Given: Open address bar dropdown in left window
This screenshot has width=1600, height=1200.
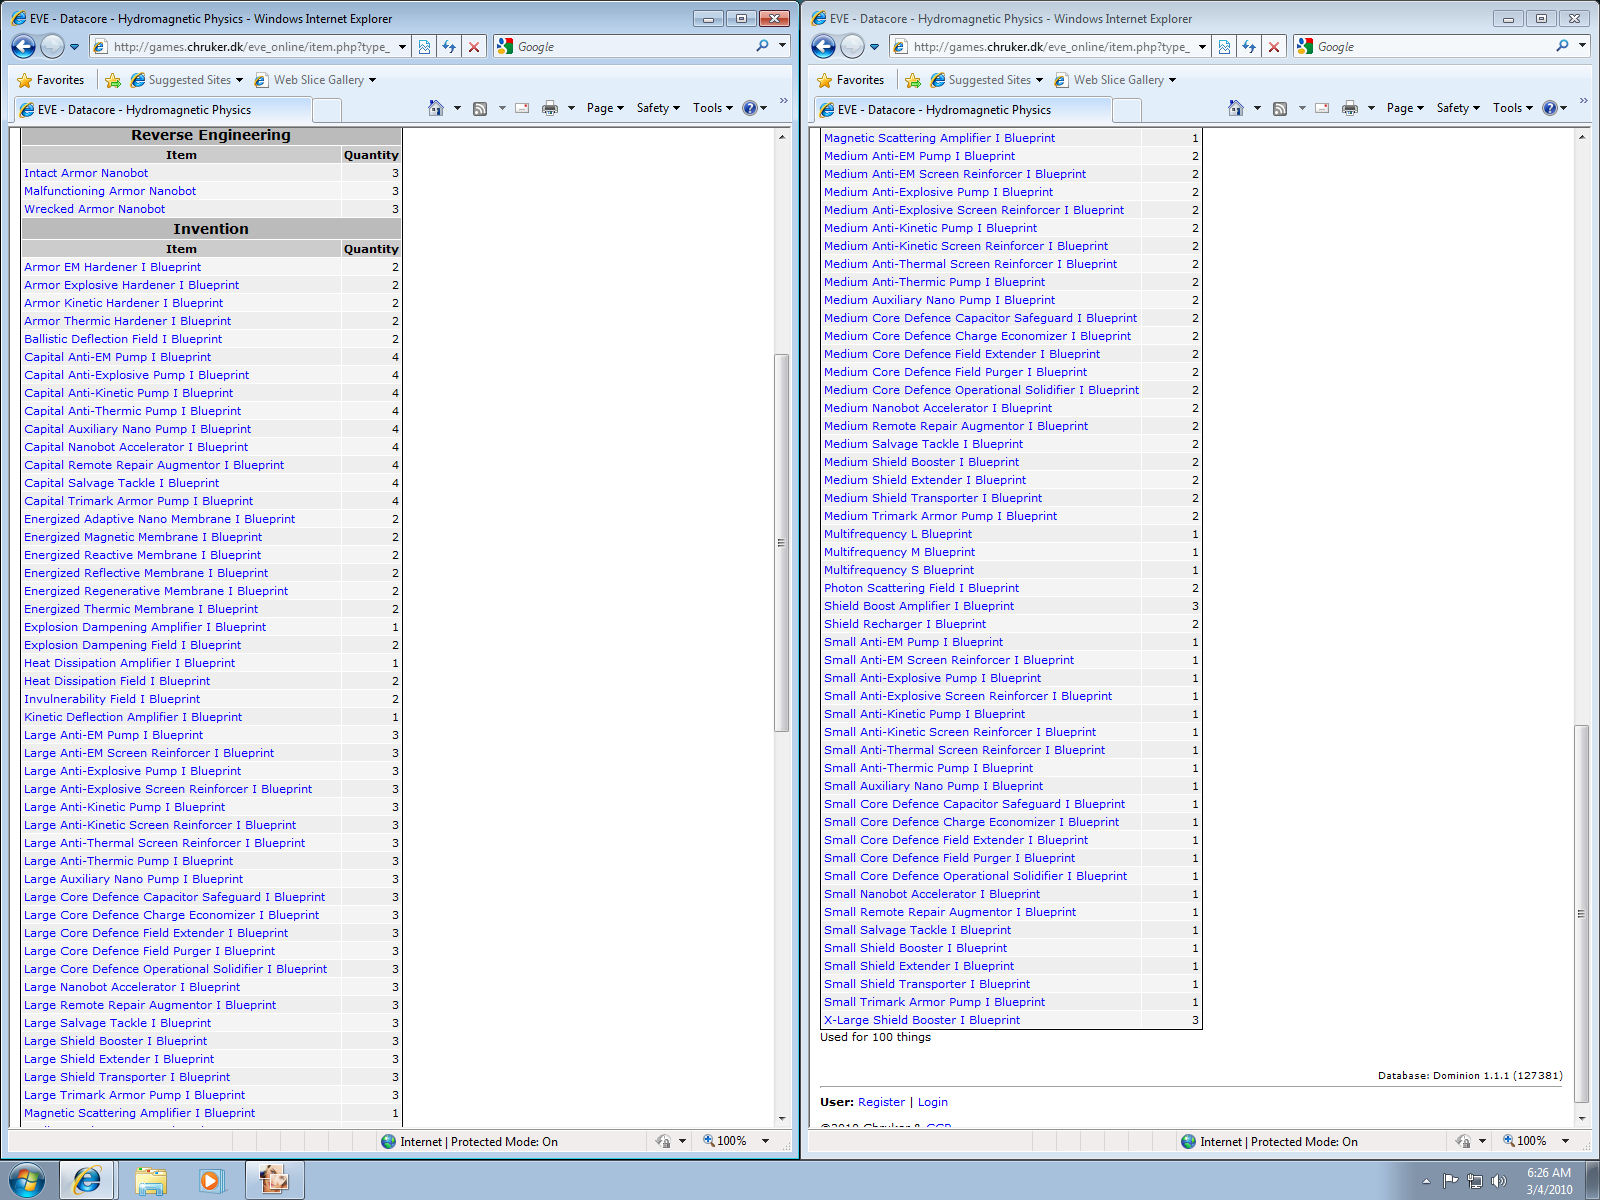Looking at the screenshot, I should pos(402,46).
